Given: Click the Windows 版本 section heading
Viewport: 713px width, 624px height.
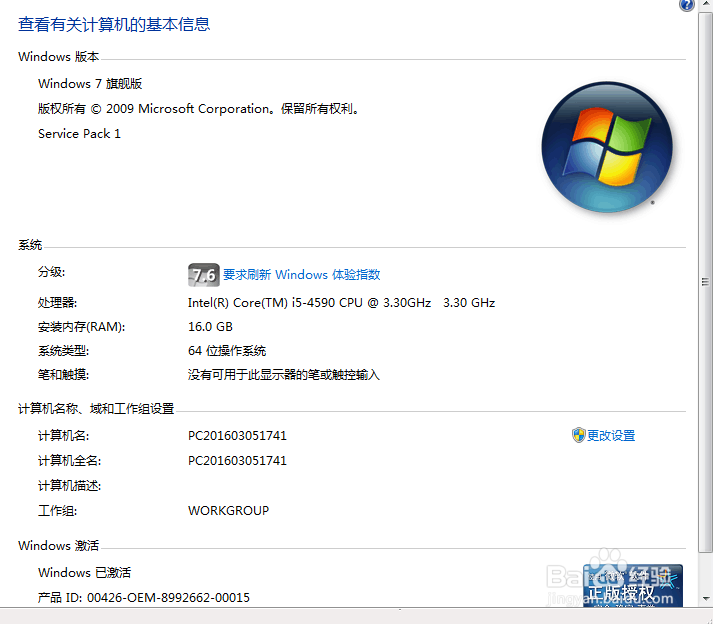Looking at the screenshot, I should point(58,57).
